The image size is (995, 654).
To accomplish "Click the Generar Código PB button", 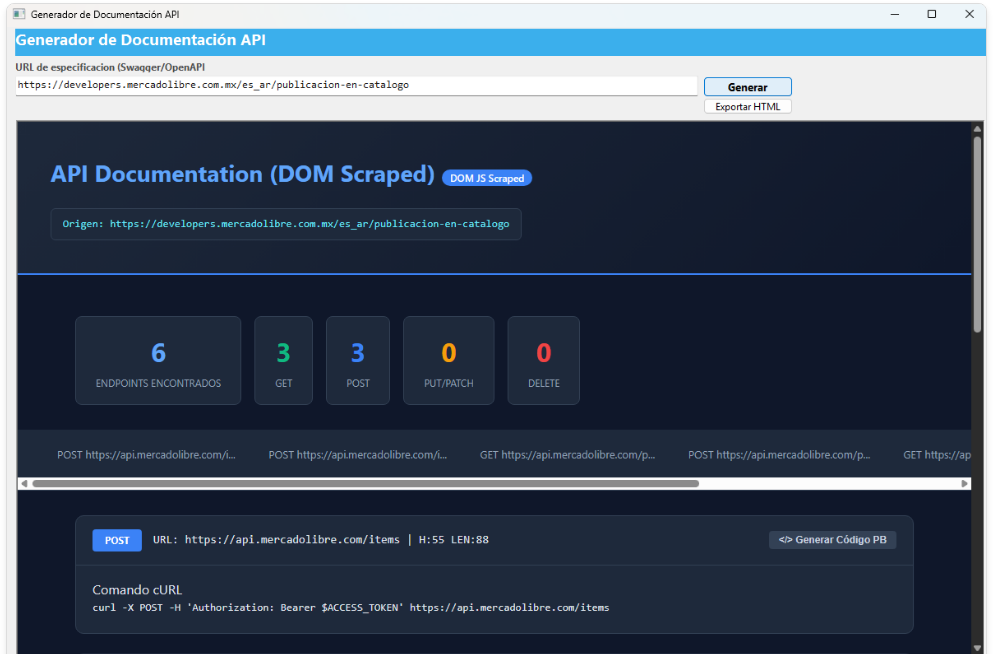I will pos(832,540).
